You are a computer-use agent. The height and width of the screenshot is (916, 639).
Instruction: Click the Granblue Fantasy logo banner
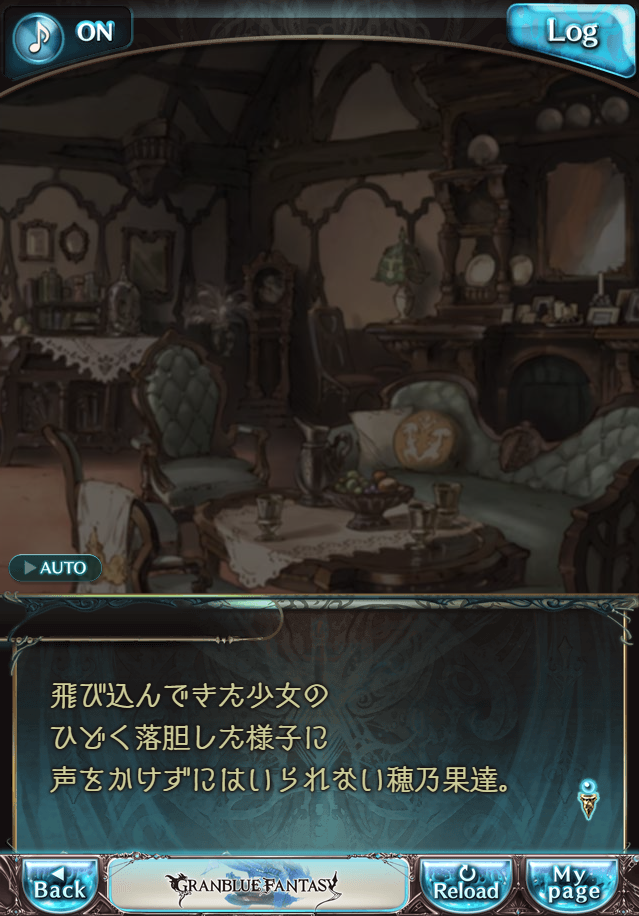coord(258,884)
